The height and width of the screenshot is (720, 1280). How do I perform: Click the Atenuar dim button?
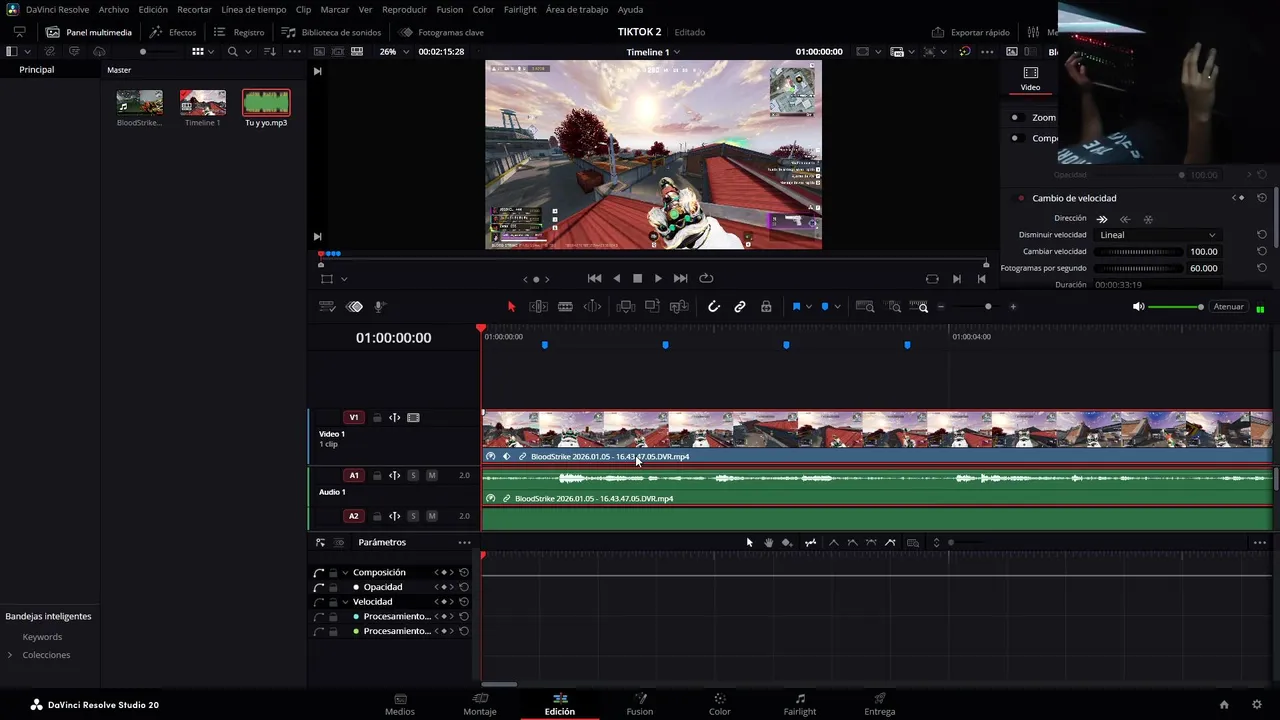point(1228,307)
